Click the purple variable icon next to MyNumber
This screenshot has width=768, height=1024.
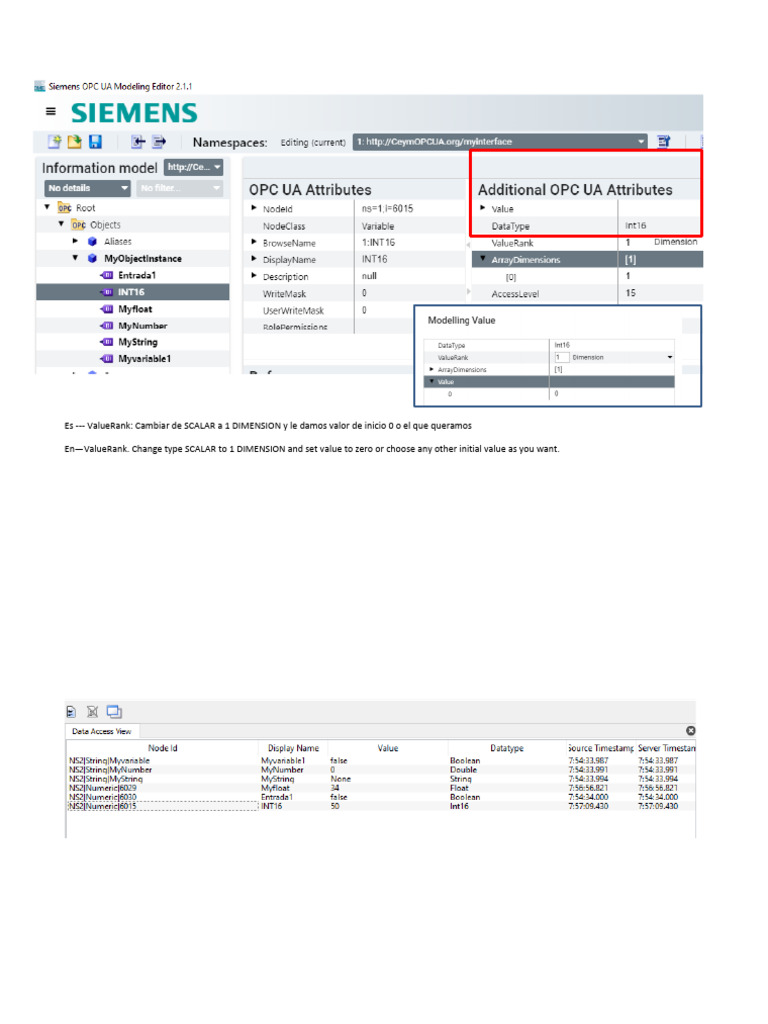click(x=107, y=325)
